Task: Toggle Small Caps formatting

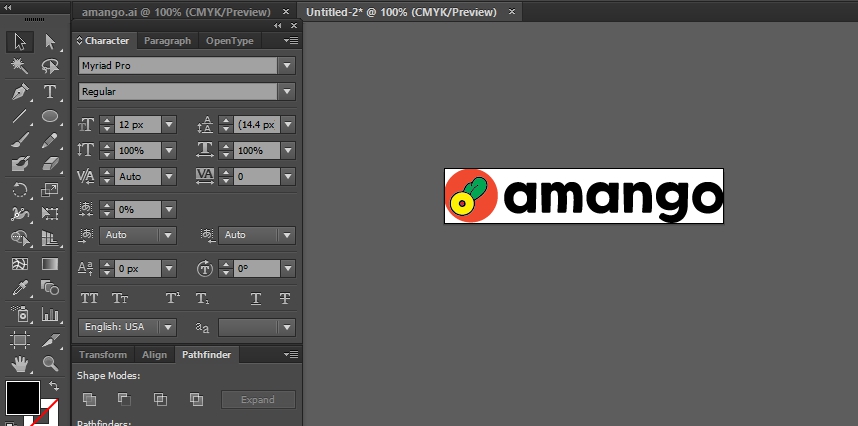Action: pos(120,299)
